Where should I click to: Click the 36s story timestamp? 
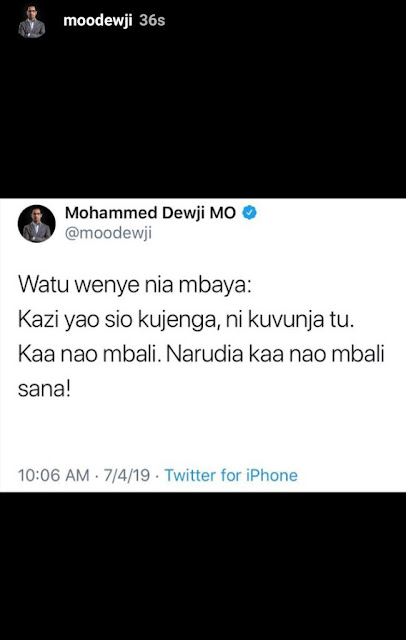point(152,20)
